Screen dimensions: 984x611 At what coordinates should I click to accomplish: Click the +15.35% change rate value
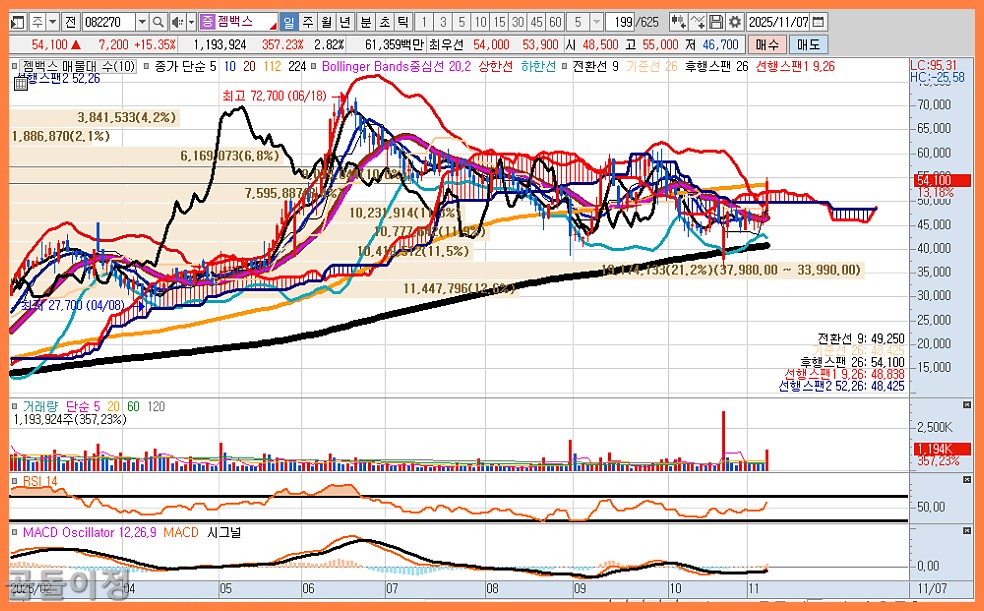pyautogui.click(x=154, y=45)
